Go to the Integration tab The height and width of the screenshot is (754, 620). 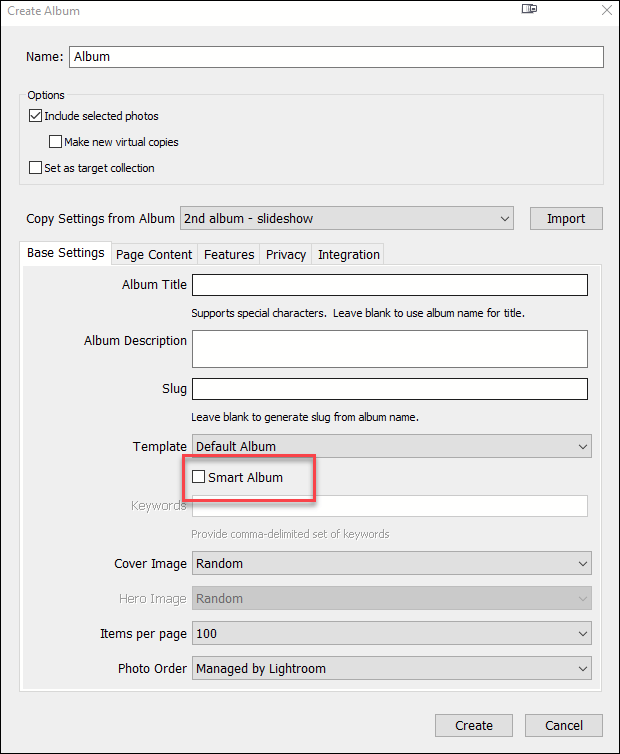[x=349, y=254]
